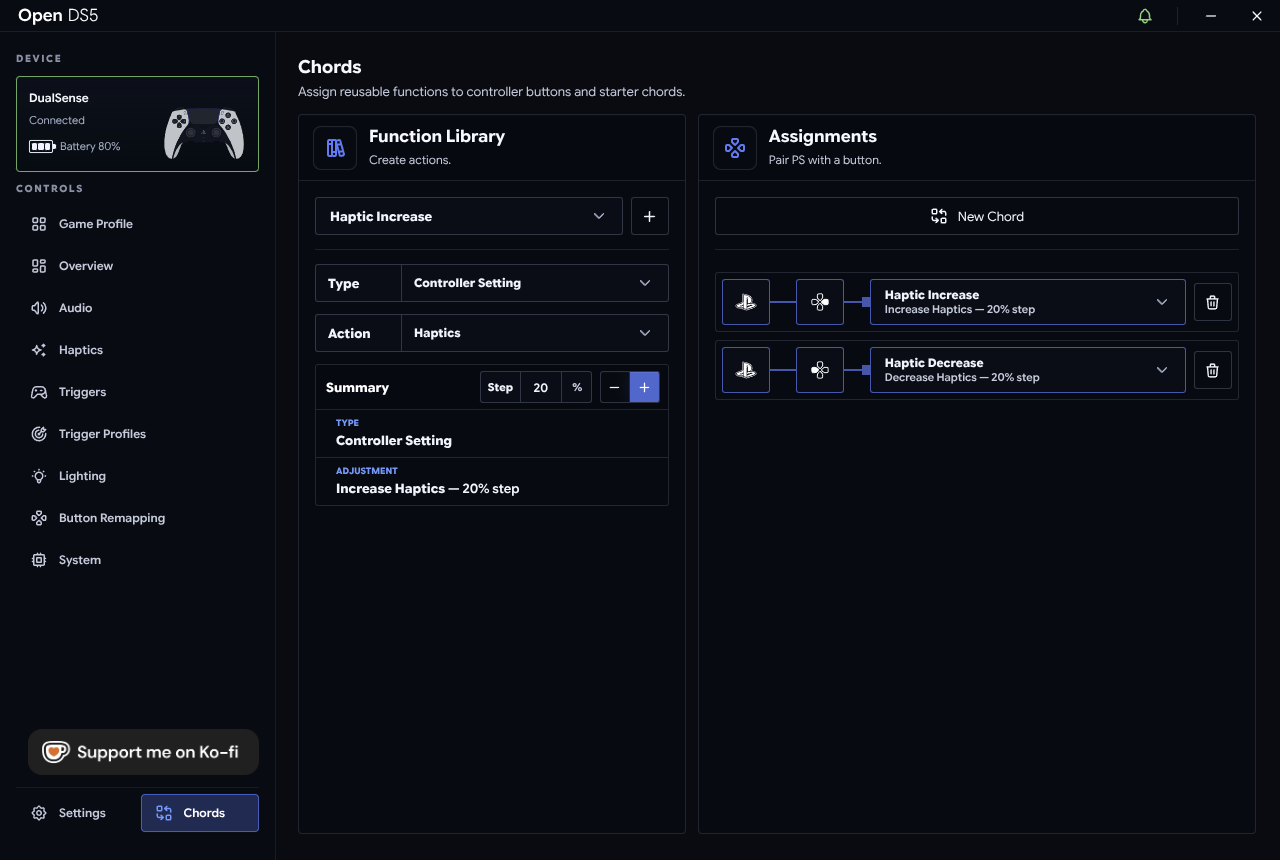Open Haptic Decrease assignment function dropdown
1280x860 pixels.
(1028, 370)
